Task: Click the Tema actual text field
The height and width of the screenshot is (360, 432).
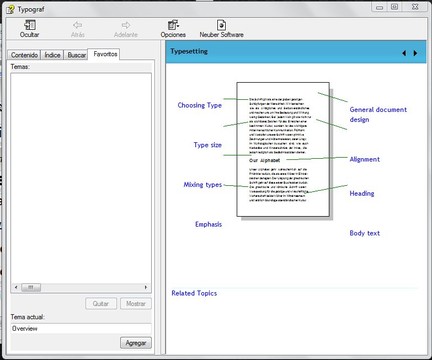Action: tap(81, 328)
